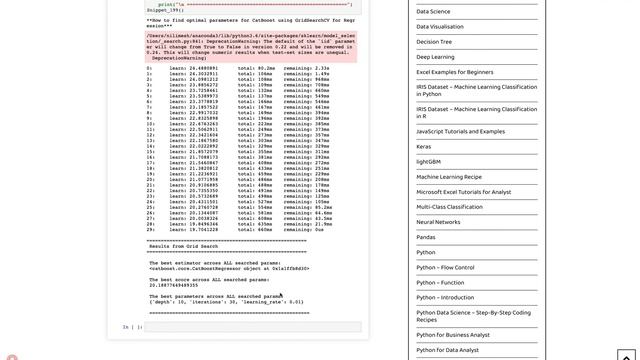Click the iteration 29 learn output row
640x360 pixels.
[x=235, y=230]
